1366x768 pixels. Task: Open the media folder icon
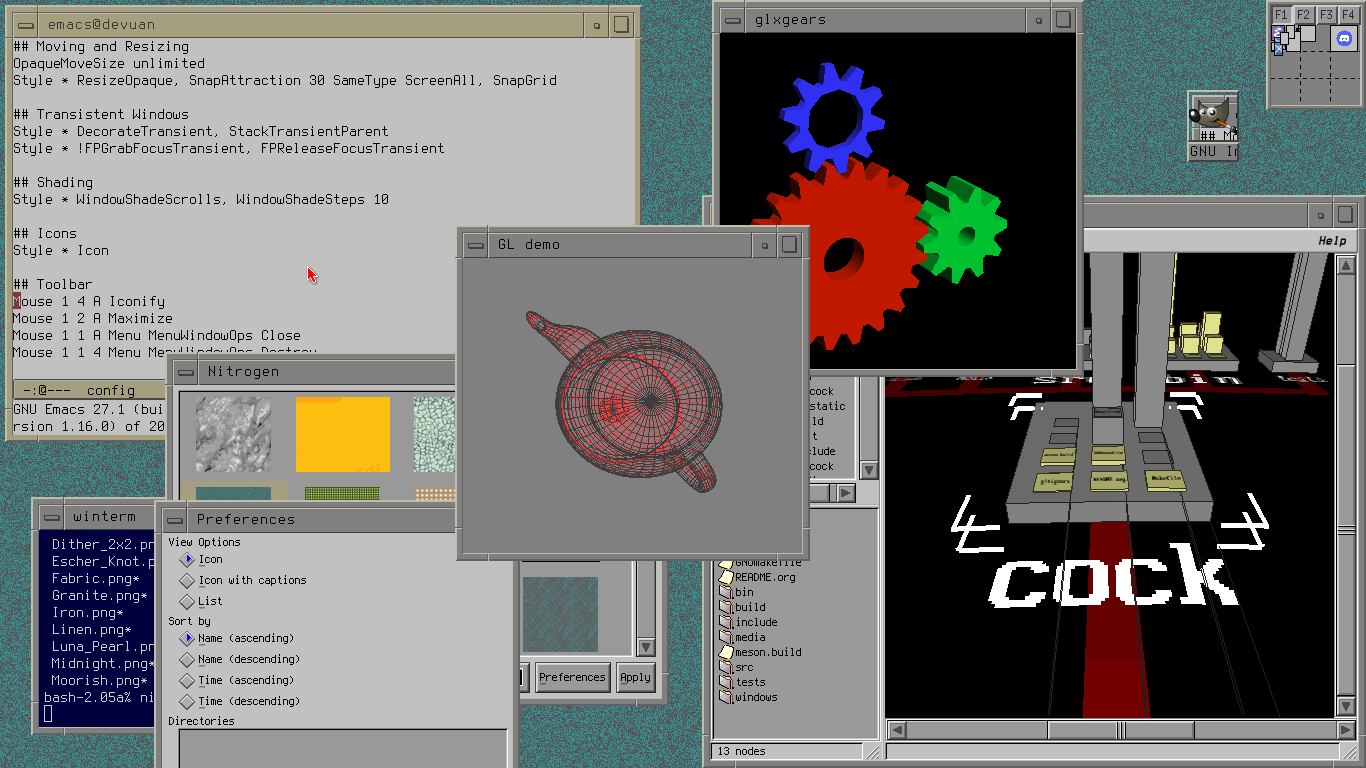coord(726,637)
